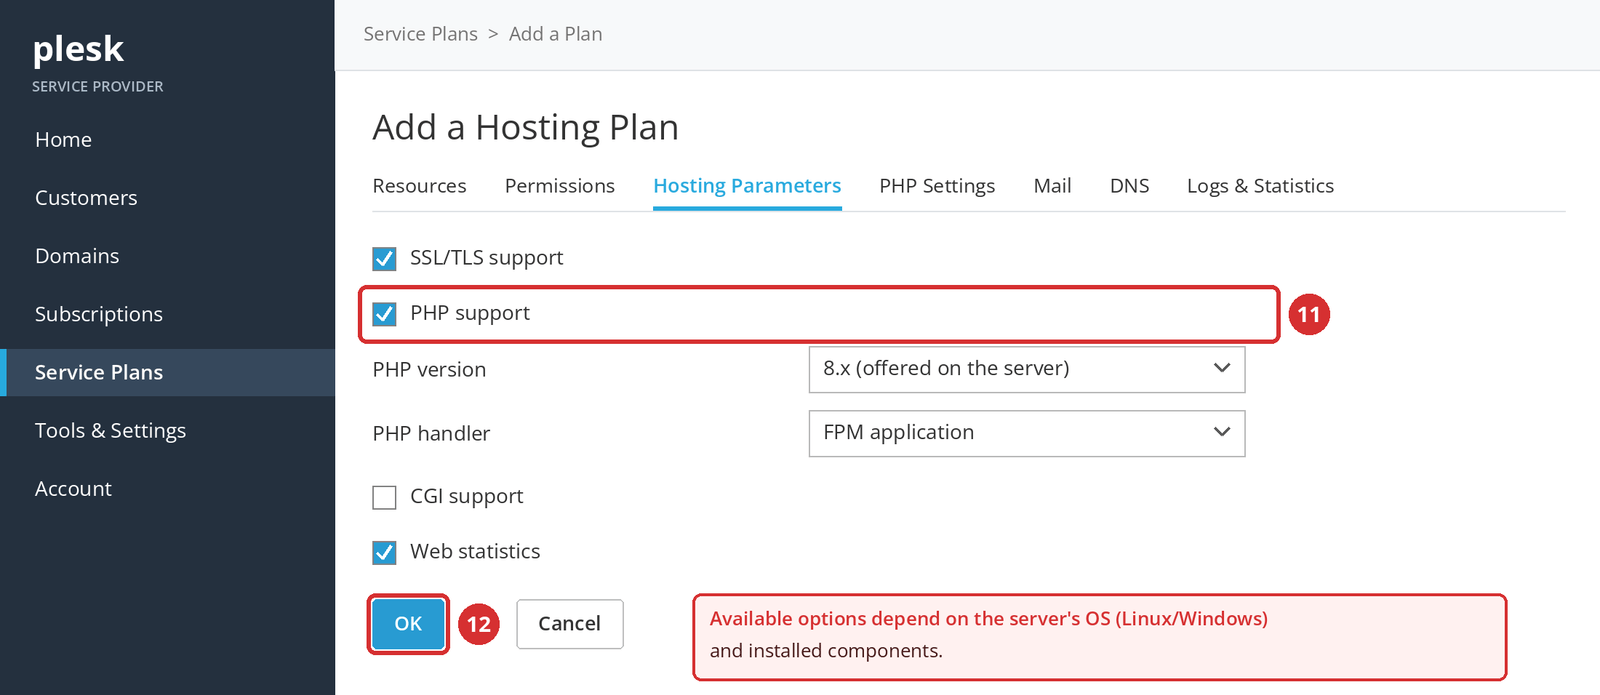
Task: Switch to the PHP Settings tab
Action: coord(937,186)
